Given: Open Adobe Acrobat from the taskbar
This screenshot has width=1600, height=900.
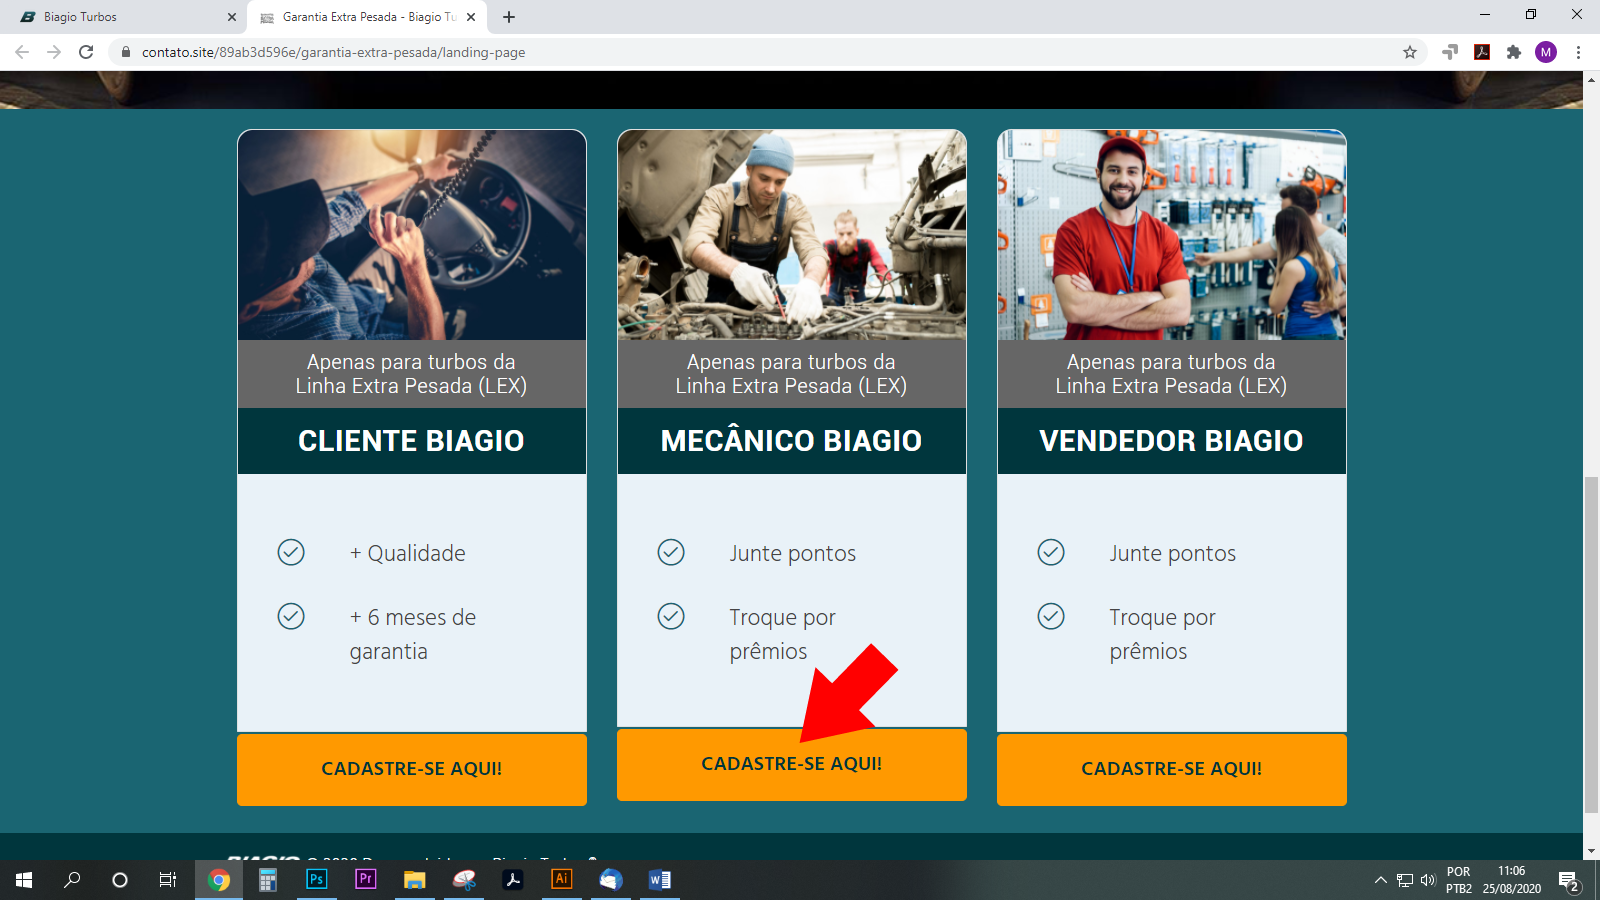Looking at the screenshot, I should (x=513, y=880).
